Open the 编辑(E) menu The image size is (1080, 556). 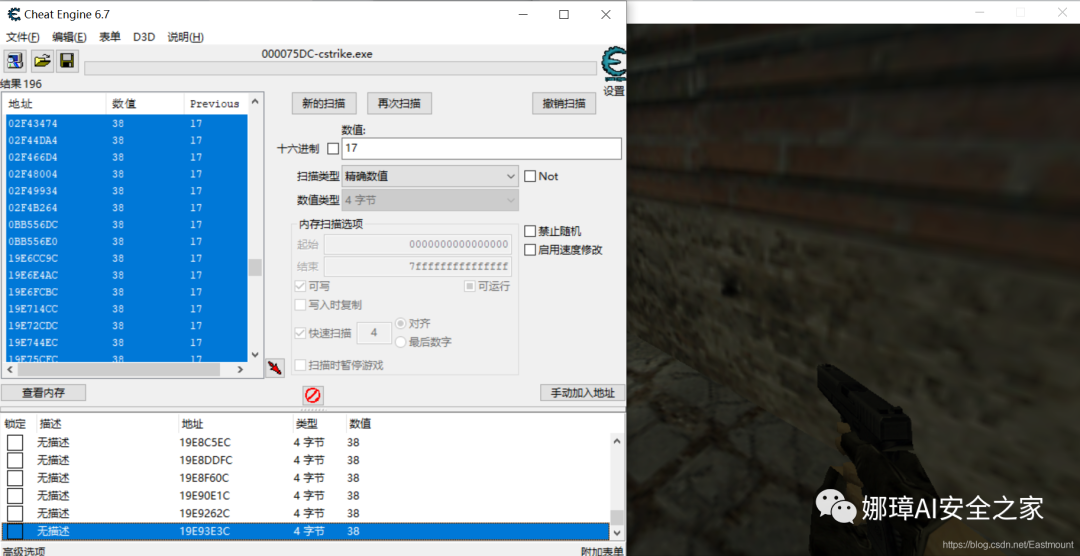(x=70, y=37)
